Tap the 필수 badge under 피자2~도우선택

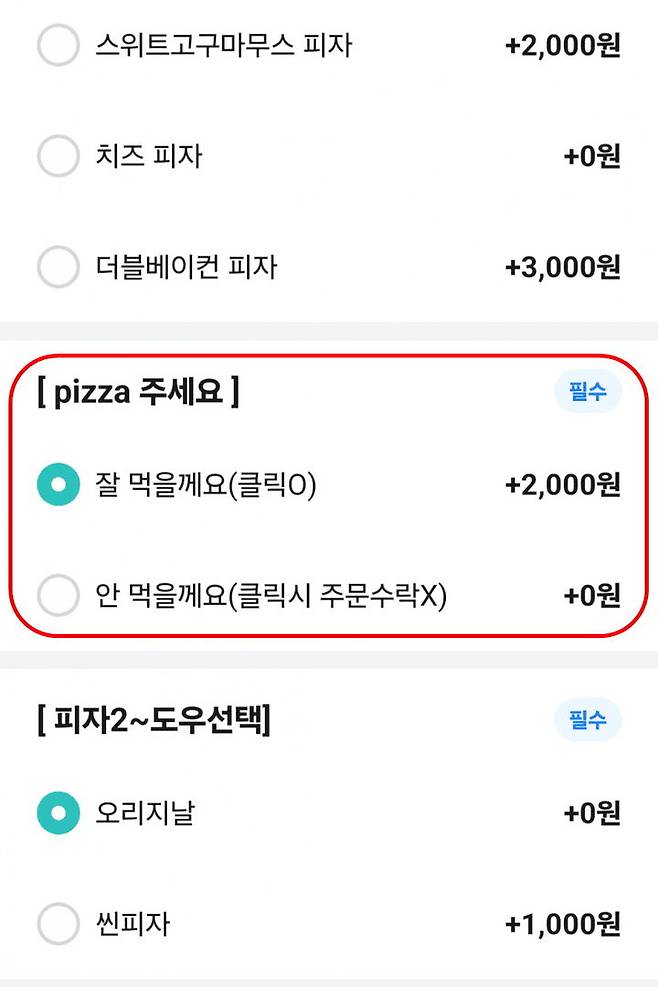(588, 720)
